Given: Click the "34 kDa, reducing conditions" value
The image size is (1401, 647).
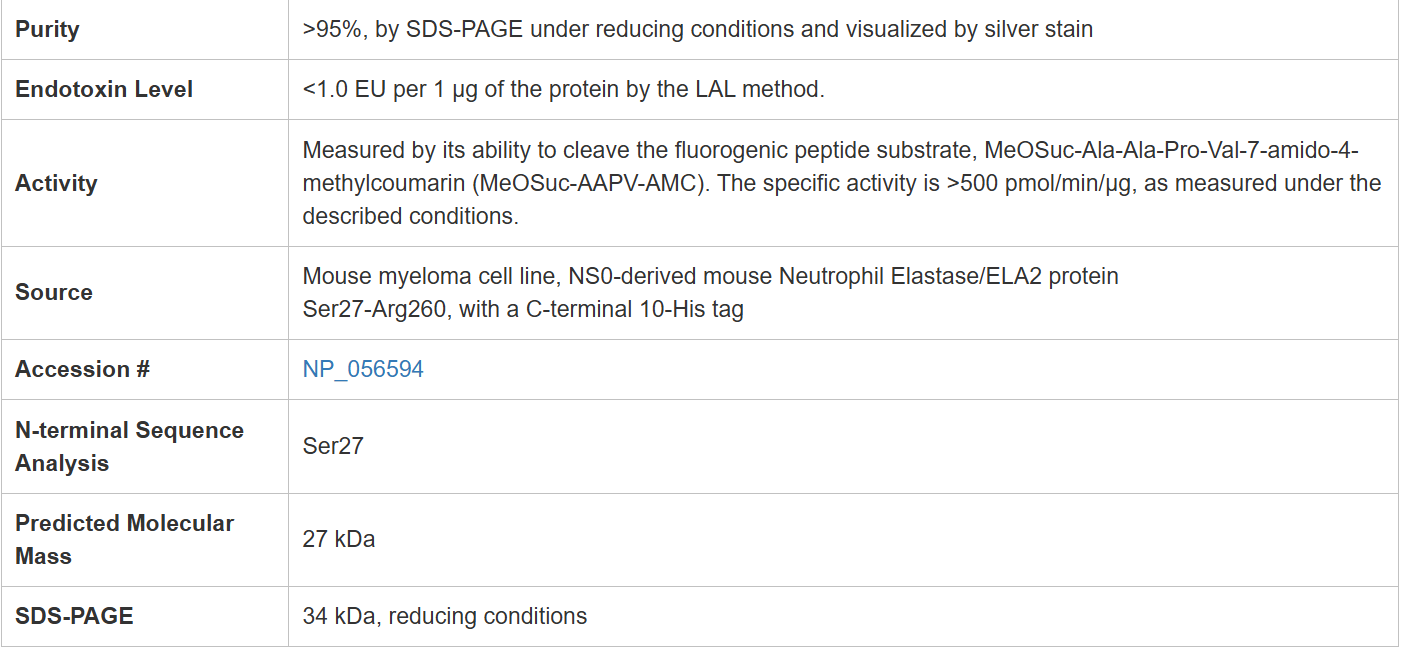Looking at the screenshot, I should coord(444,616).
